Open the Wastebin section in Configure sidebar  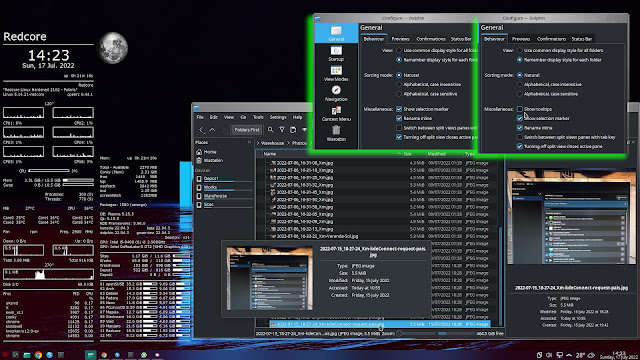pos(336,133)
